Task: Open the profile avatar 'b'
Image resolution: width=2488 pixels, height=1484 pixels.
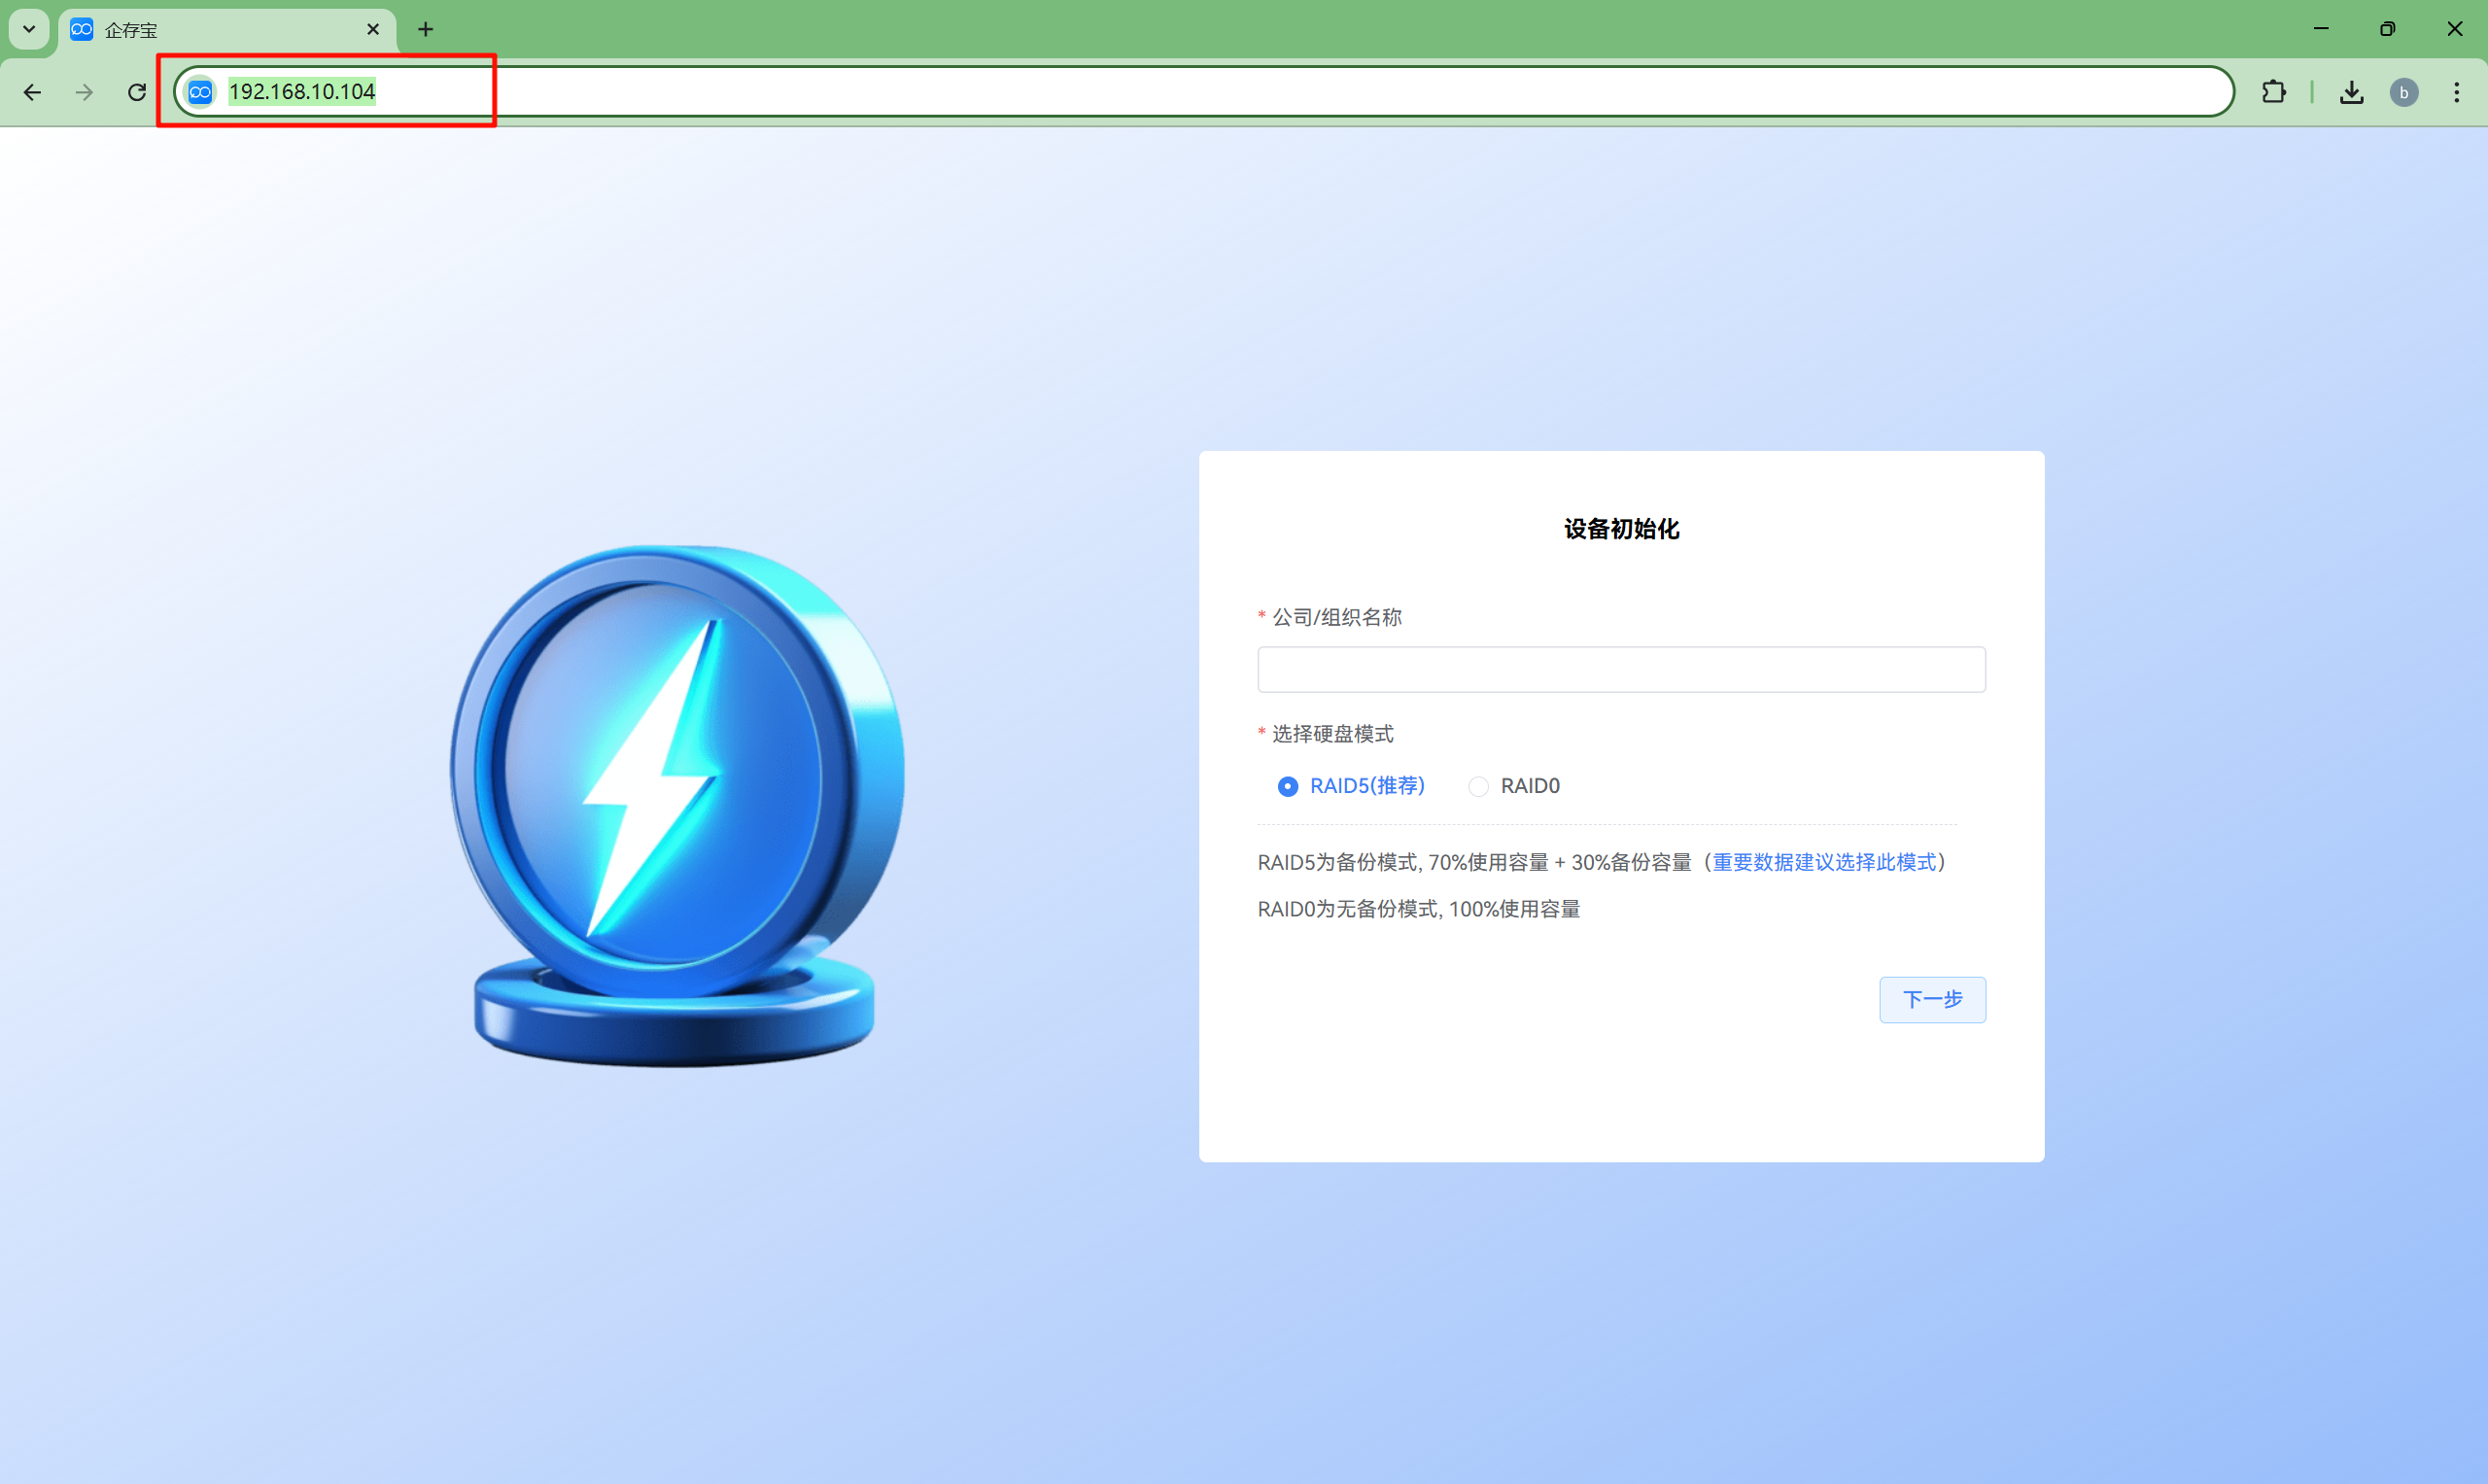Action: pyautogui.click(x=2403, y=92)
